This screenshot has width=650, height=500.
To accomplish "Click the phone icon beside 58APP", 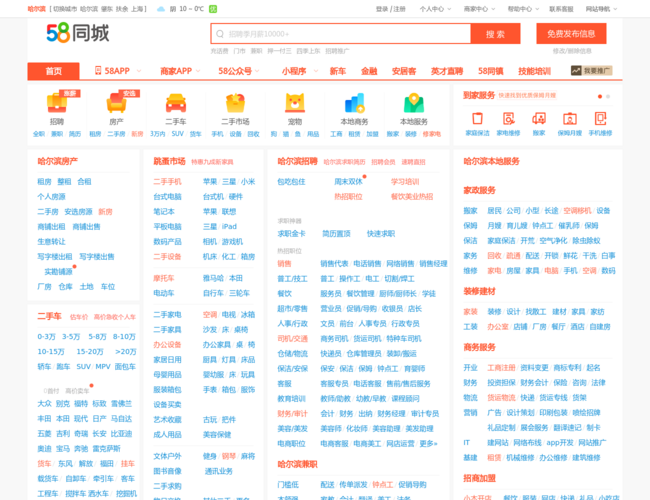I will coord(98,70).
